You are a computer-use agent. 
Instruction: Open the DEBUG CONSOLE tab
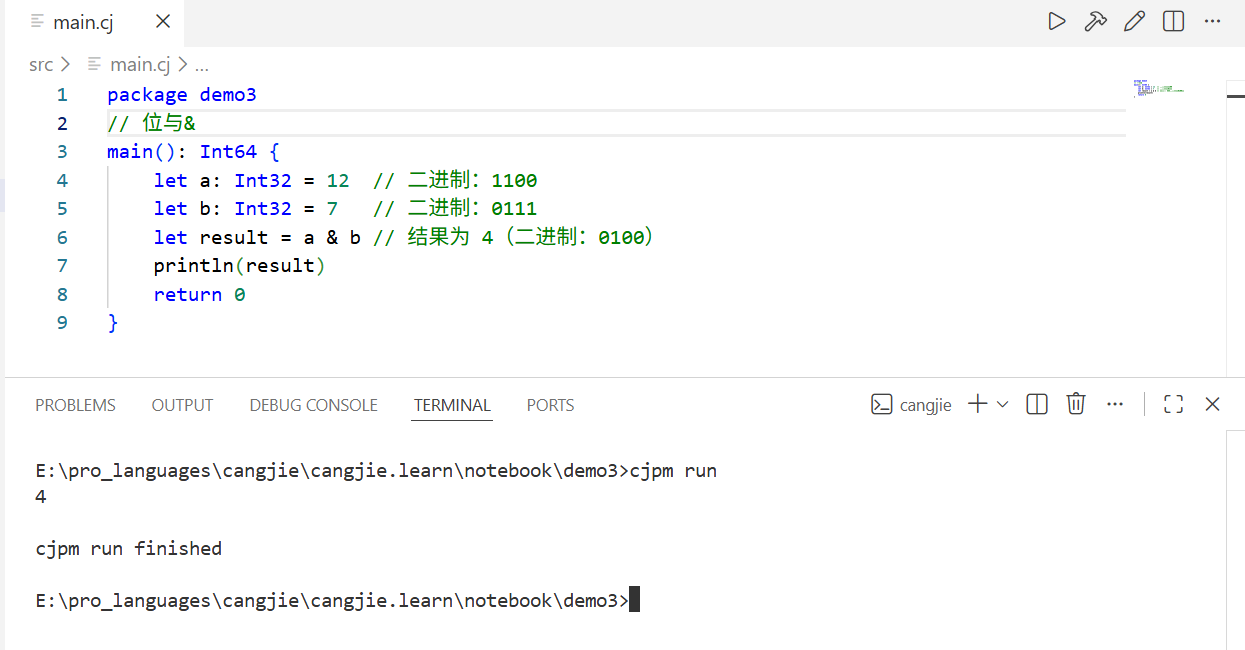click(313, 405)
